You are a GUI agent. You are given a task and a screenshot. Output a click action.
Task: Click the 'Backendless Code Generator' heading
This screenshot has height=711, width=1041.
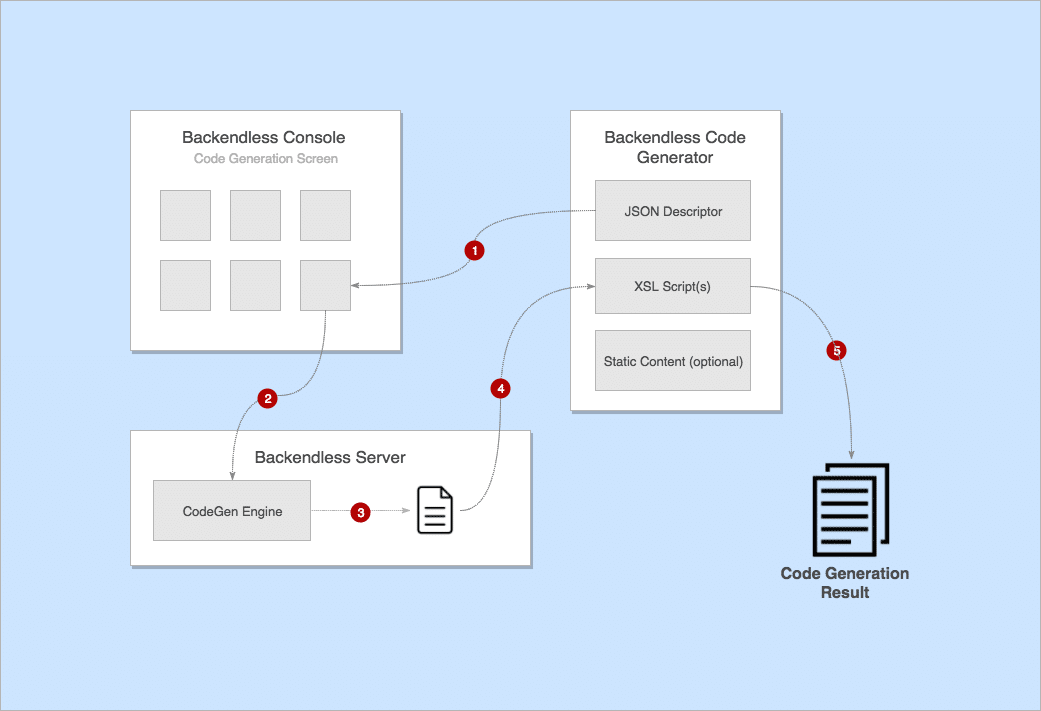pos(675,147)
